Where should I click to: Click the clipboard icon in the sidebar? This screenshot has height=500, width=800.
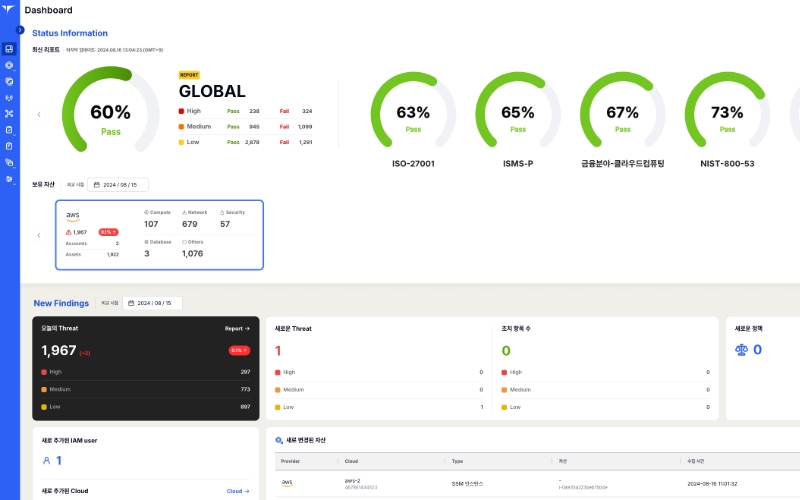[9, 146]
